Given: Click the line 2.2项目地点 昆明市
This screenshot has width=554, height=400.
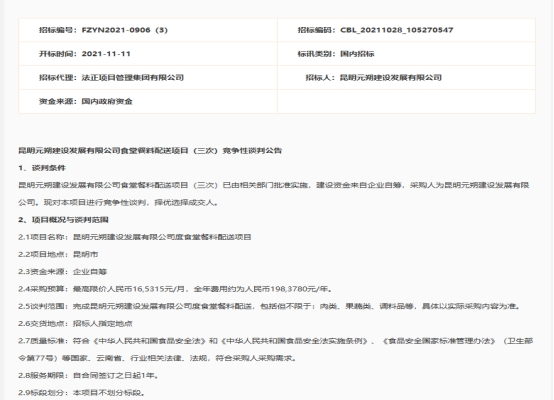Looking at the screenshot, I should (x=58, y=254).
